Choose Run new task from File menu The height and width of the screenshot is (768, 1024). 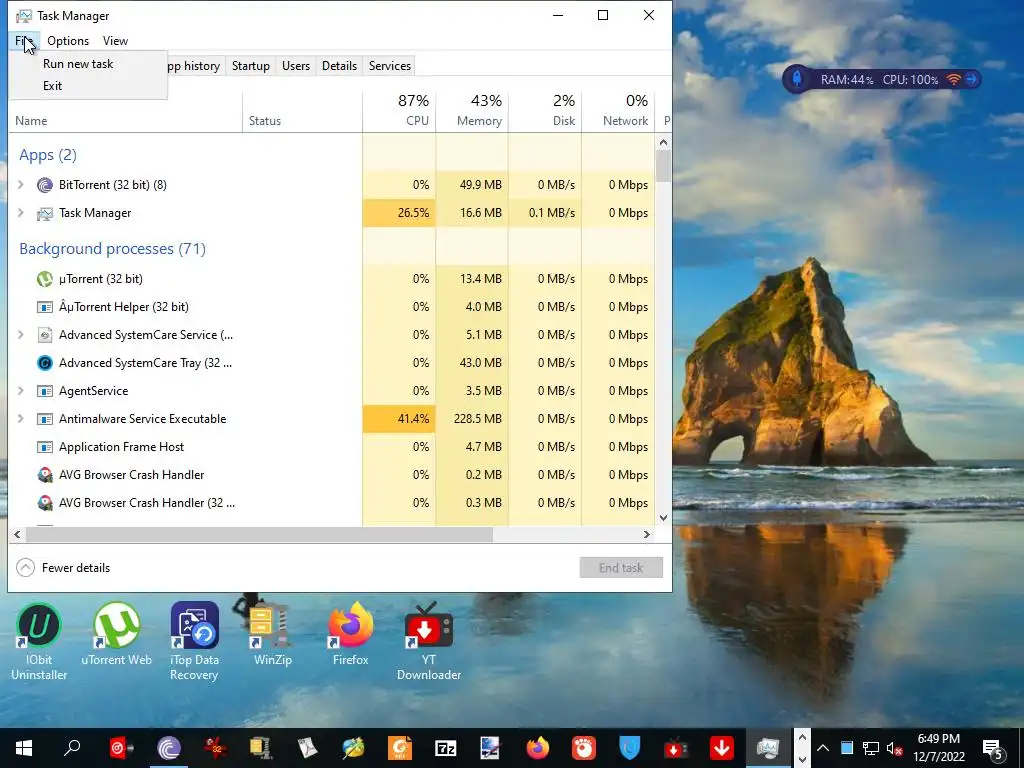(x=78, y=63)
